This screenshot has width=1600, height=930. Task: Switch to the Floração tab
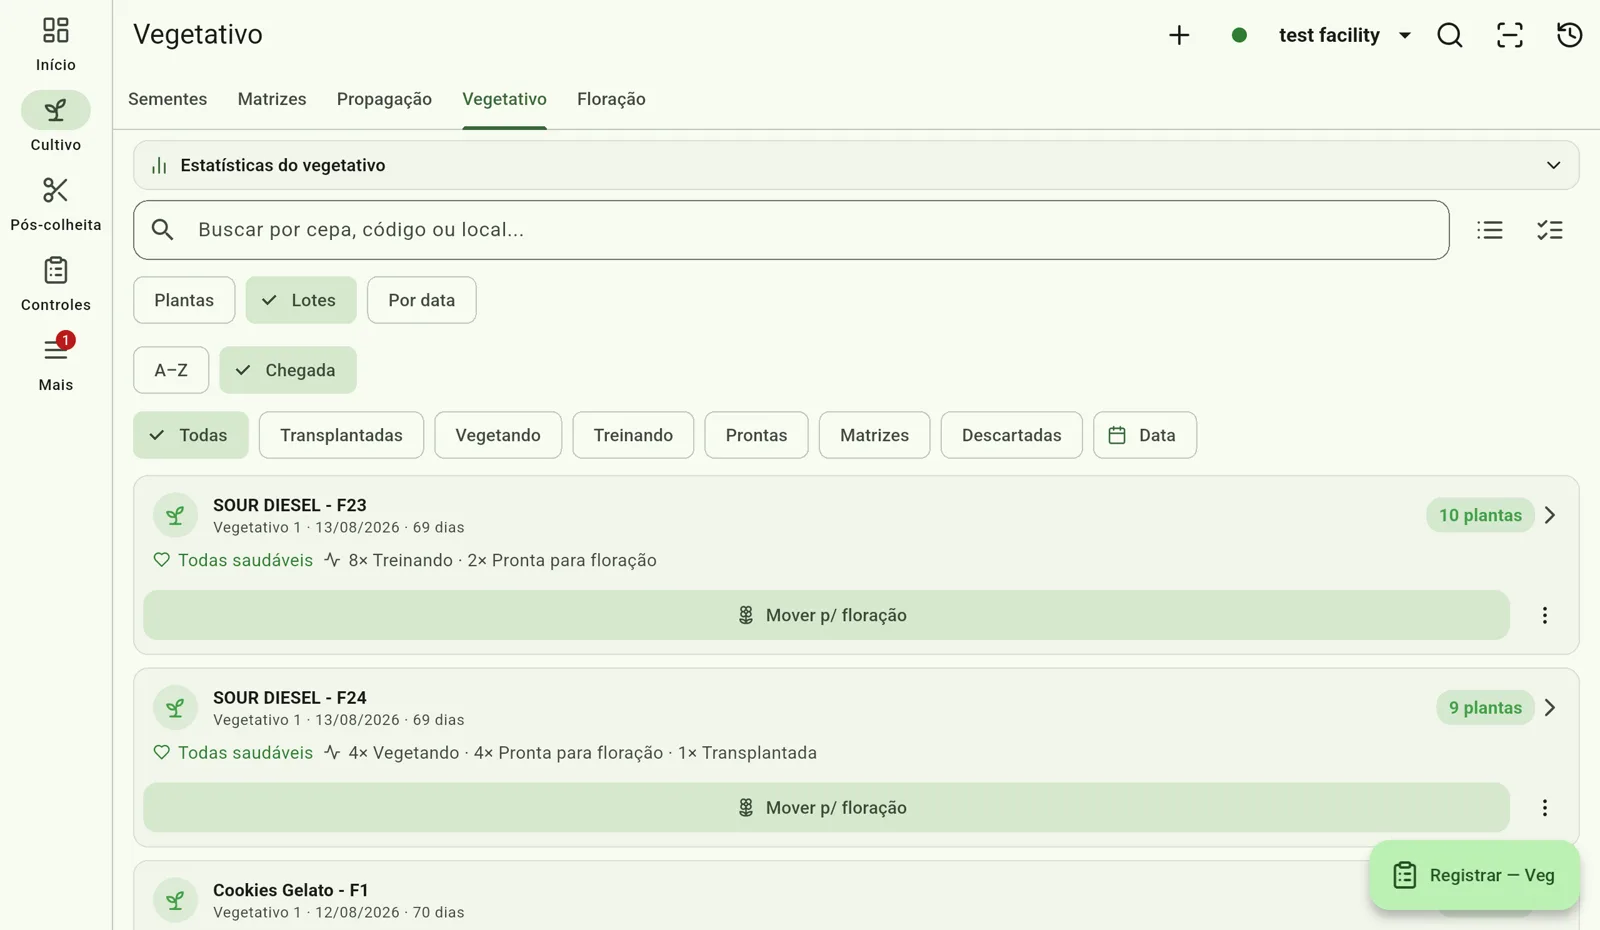(x=611, y=99)
